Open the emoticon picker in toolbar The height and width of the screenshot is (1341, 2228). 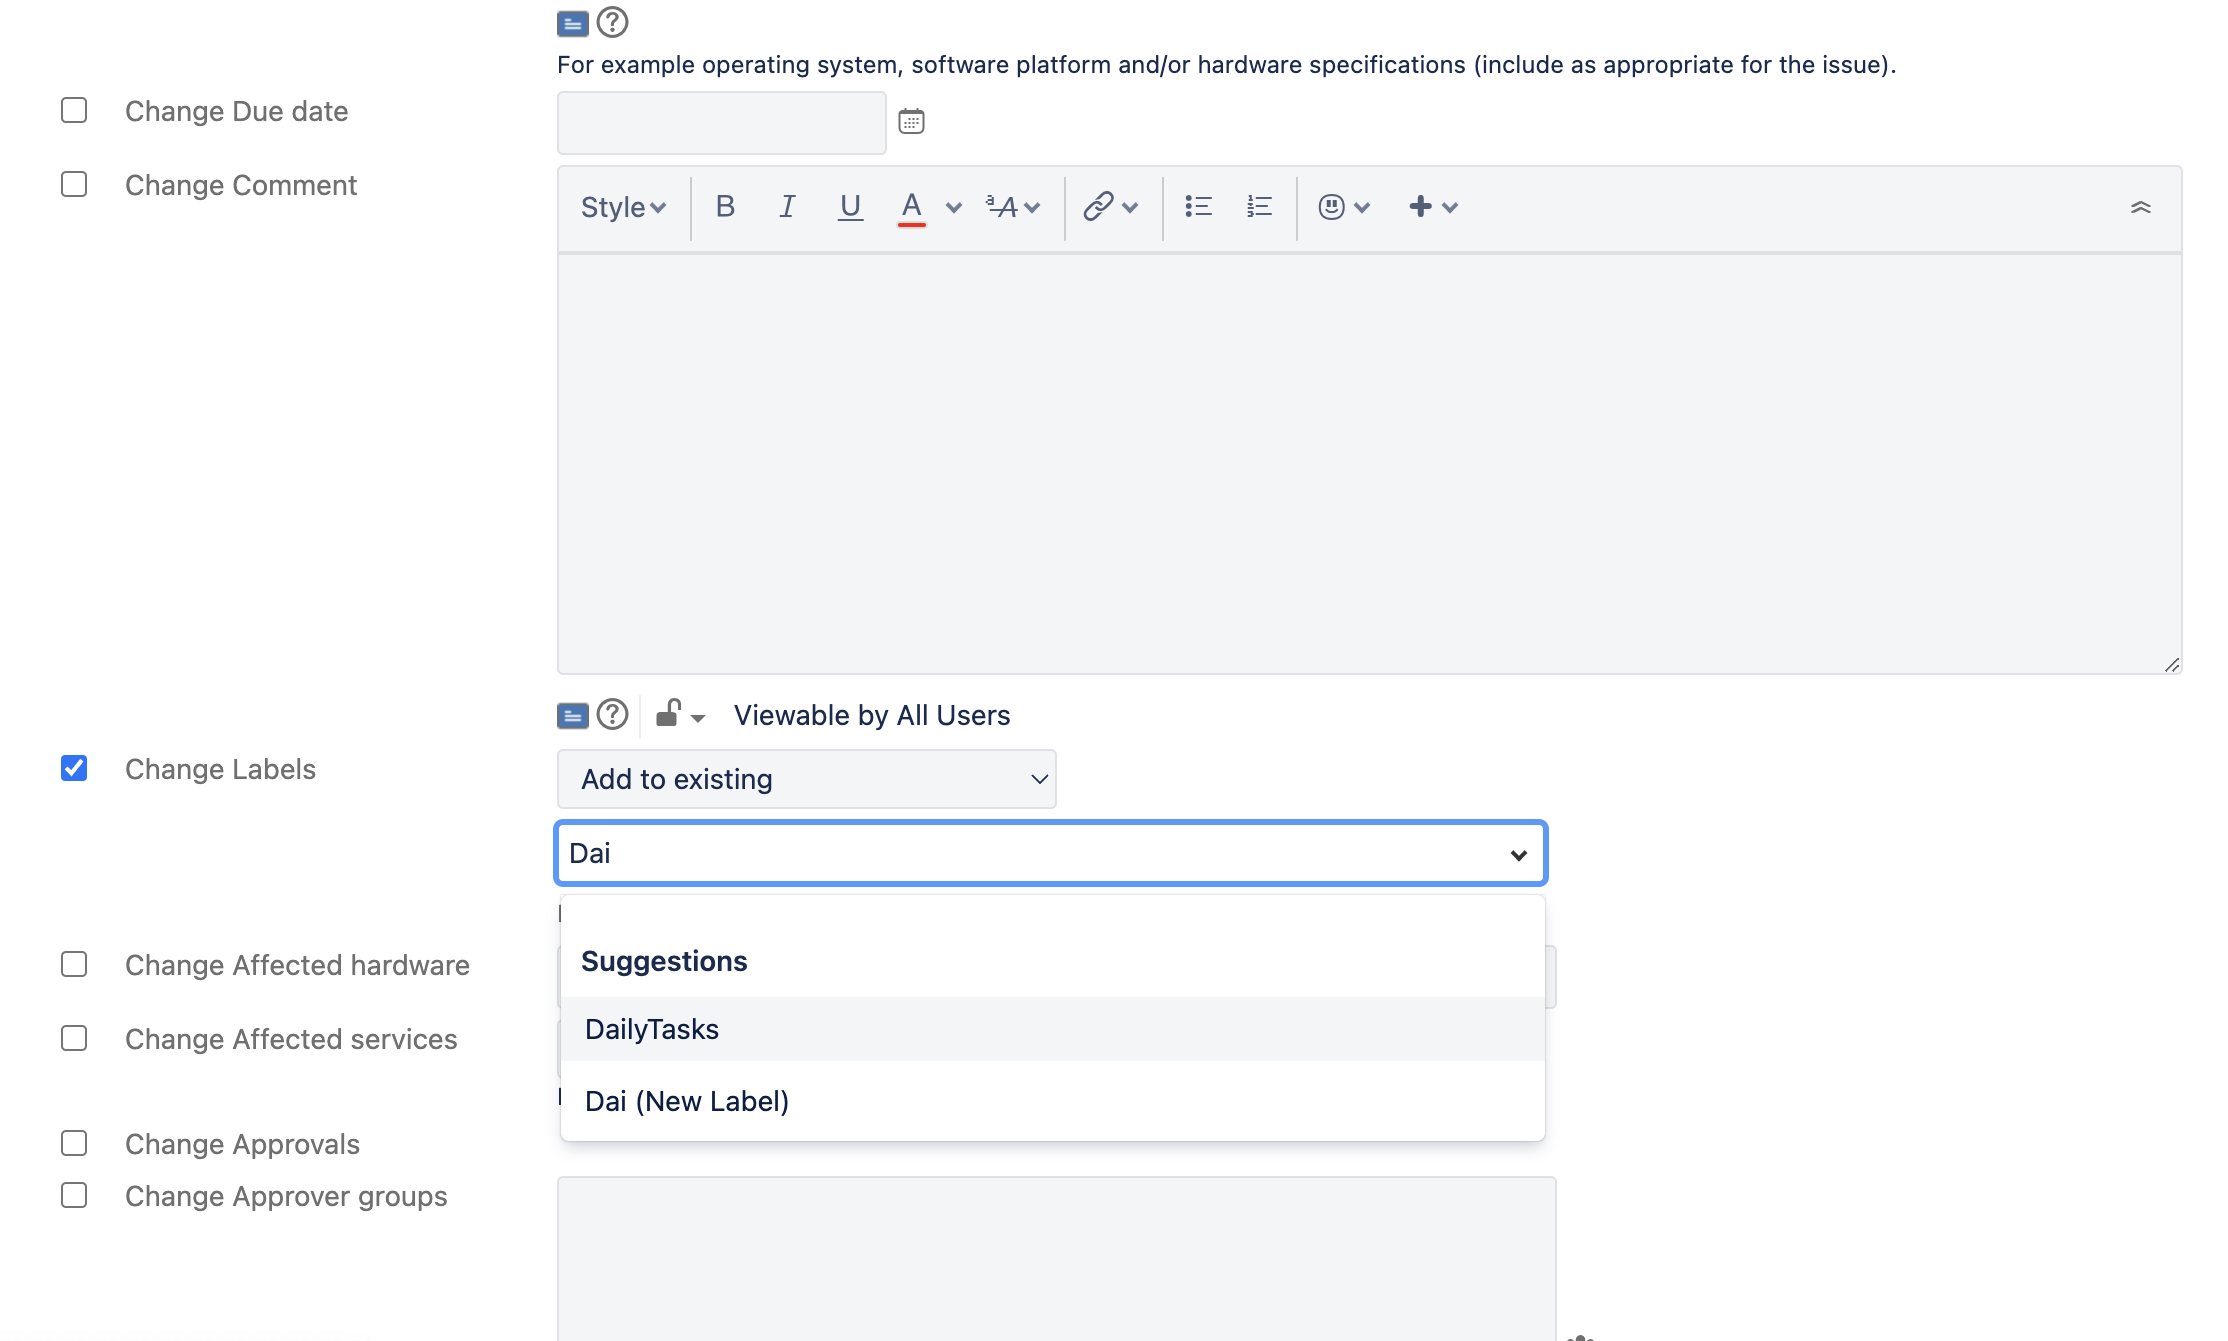(1343, 207)
